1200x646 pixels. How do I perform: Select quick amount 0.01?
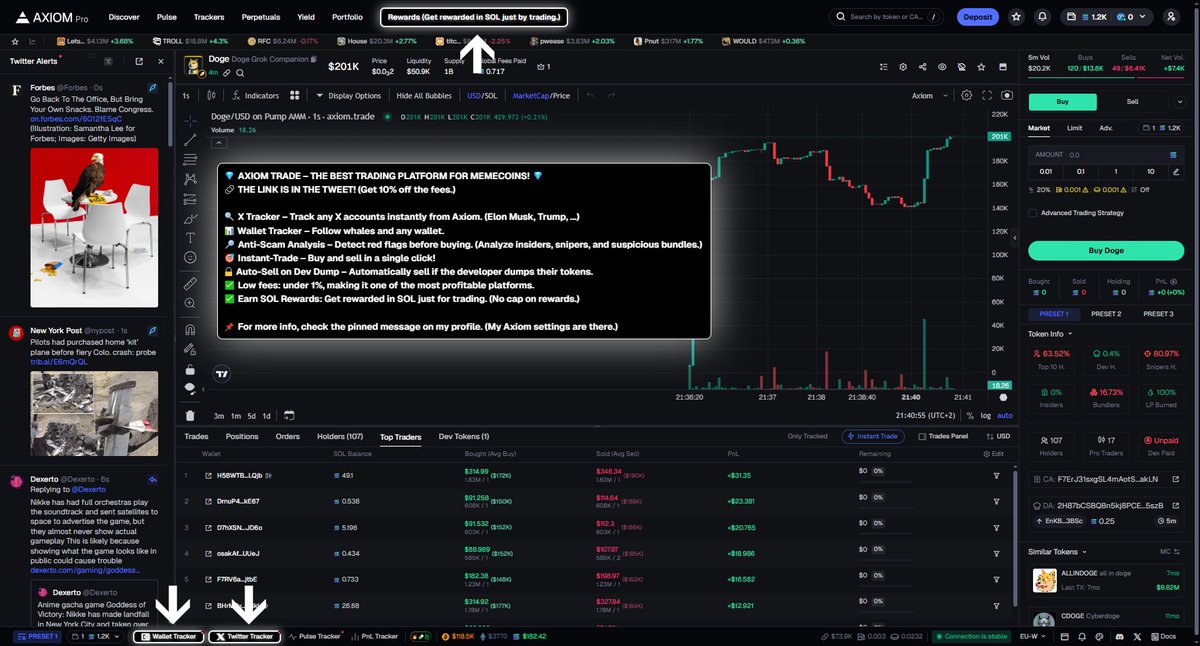(x=1047, y=171)
